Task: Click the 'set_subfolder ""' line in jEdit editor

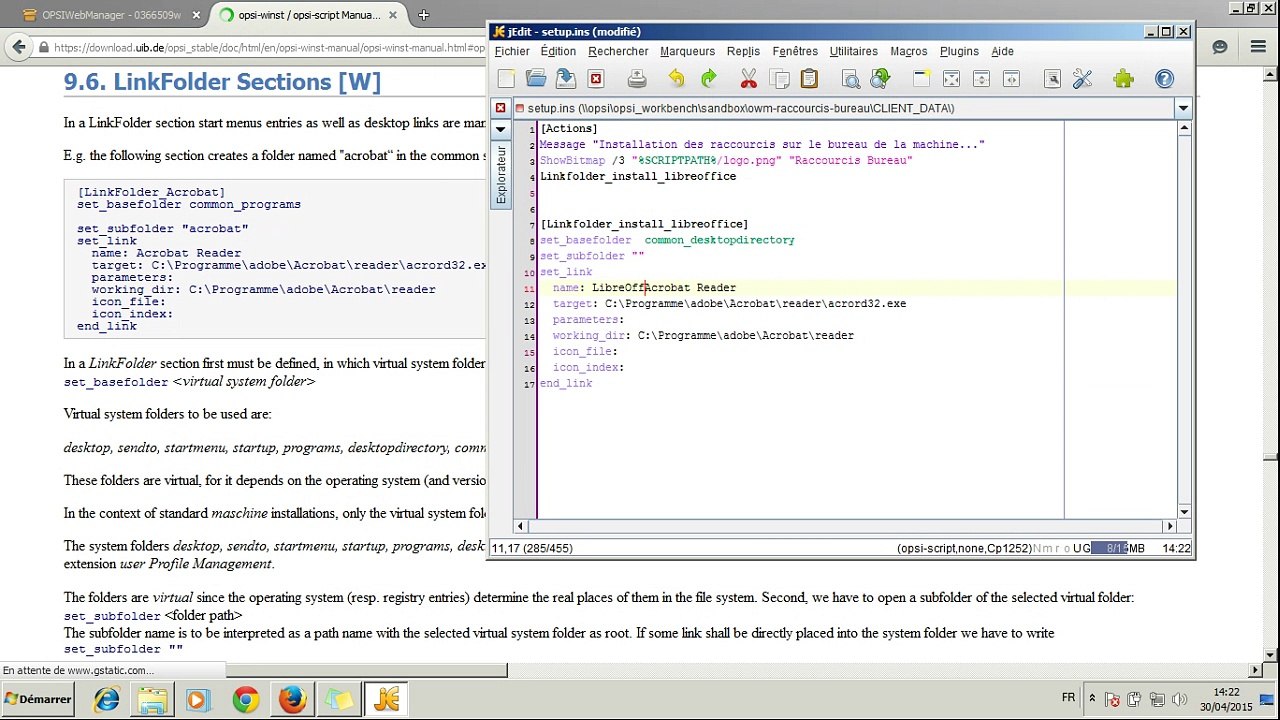Action: click(592, 256)
